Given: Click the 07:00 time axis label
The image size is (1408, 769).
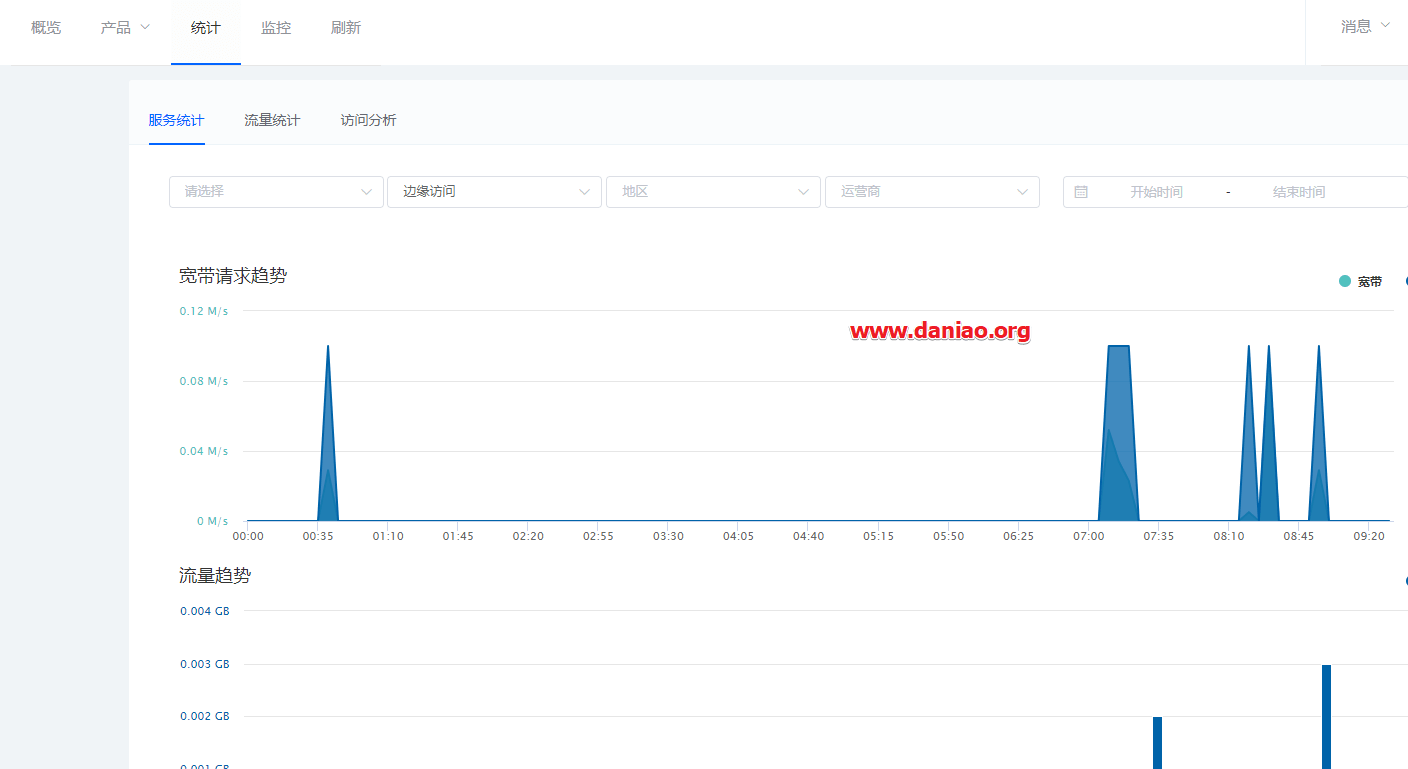Looking at the screenshot, I should click(x=1089, y=537).
